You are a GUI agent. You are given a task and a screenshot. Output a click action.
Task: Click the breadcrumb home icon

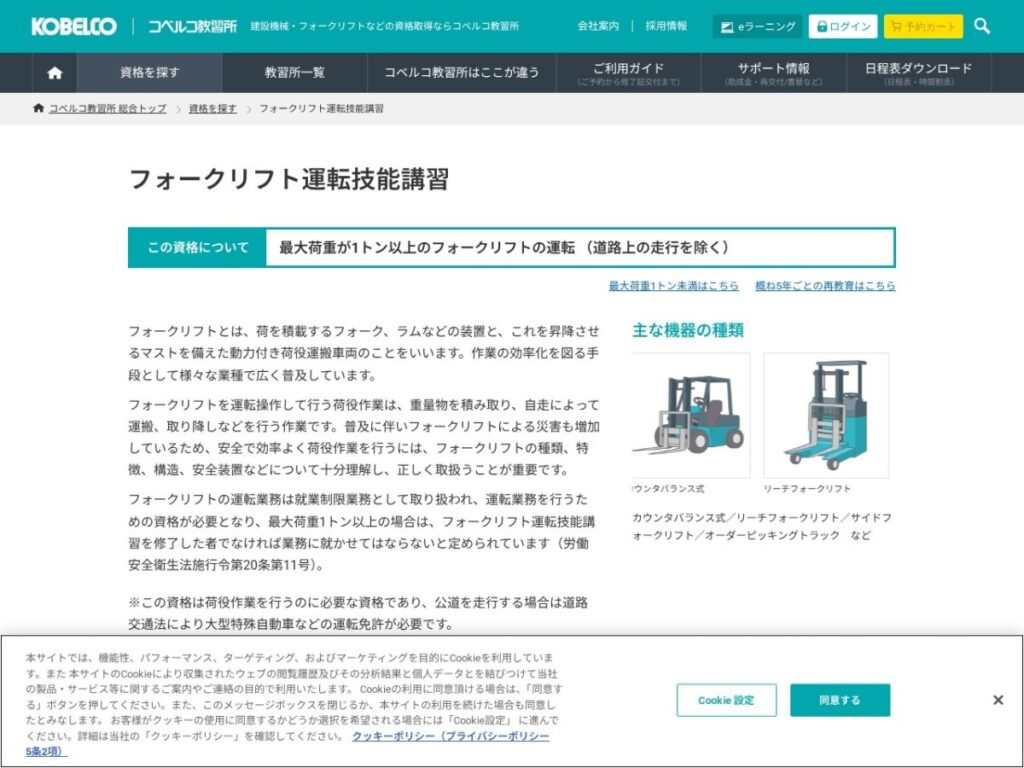[39, 108]
